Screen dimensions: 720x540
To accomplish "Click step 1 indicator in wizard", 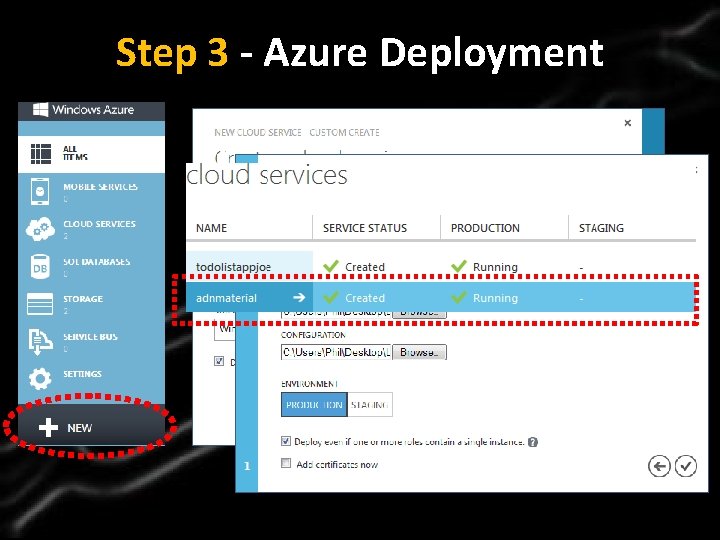I will coord(247,466).
